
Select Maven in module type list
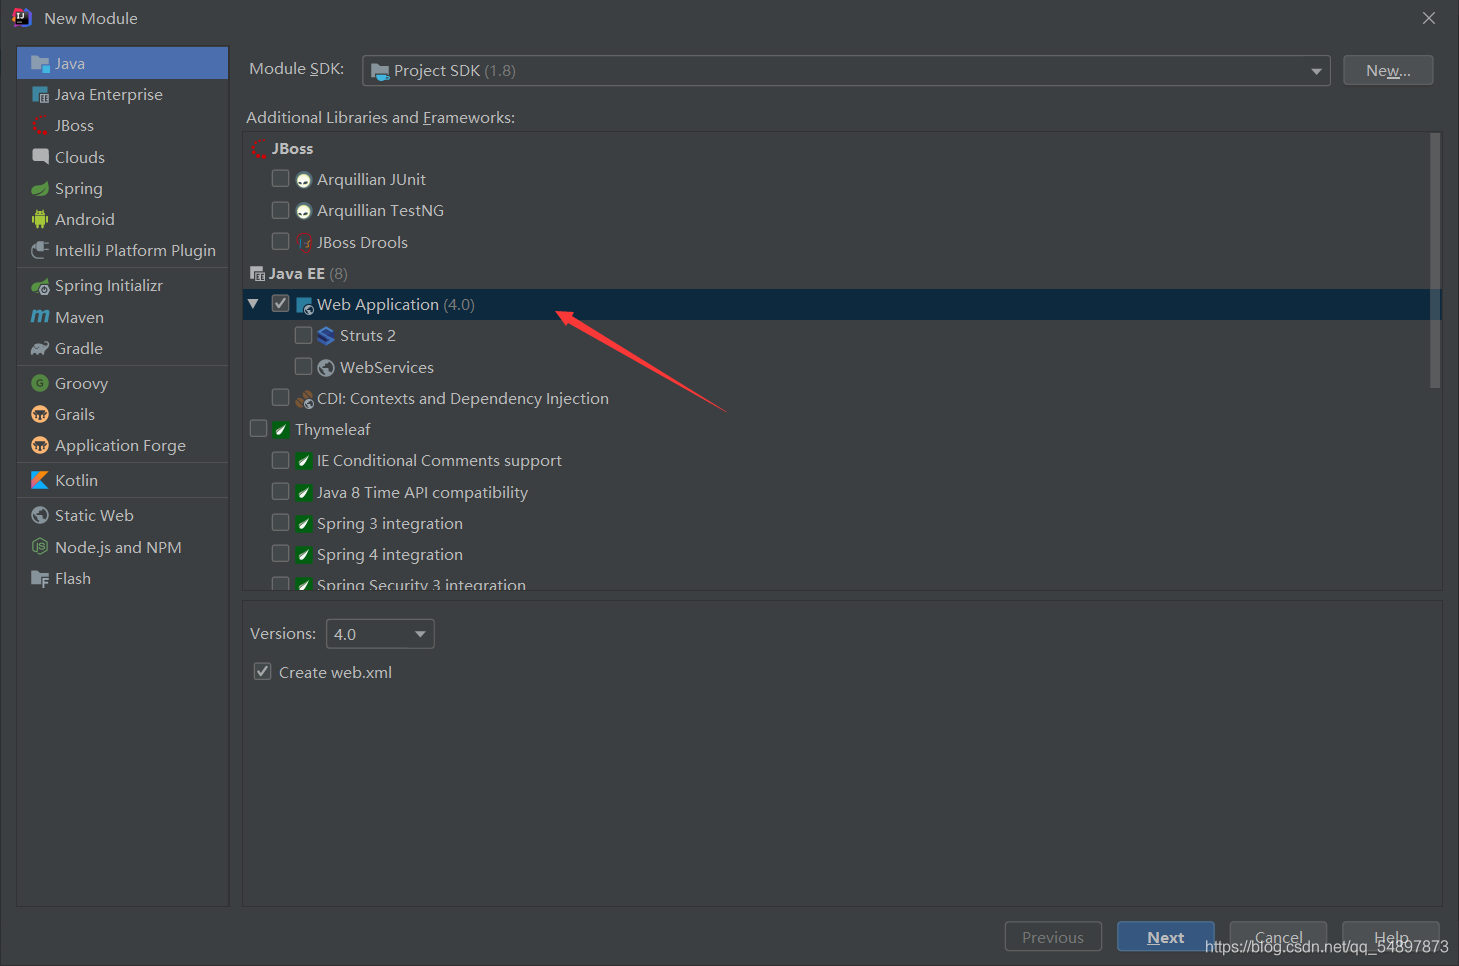[x=122, y=317]
